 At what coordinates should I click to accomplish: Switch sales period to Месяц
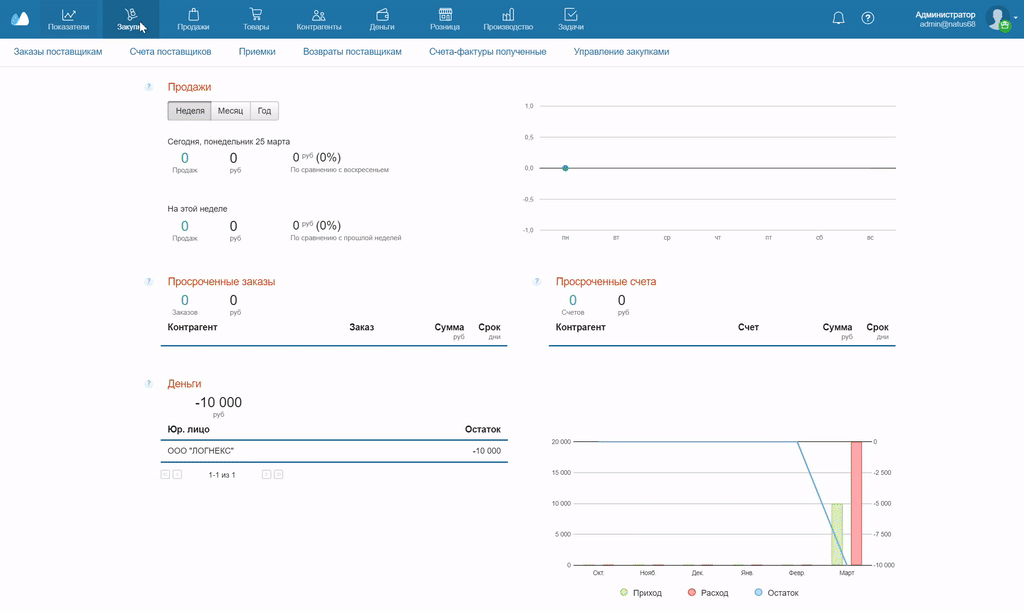point(231,111)
